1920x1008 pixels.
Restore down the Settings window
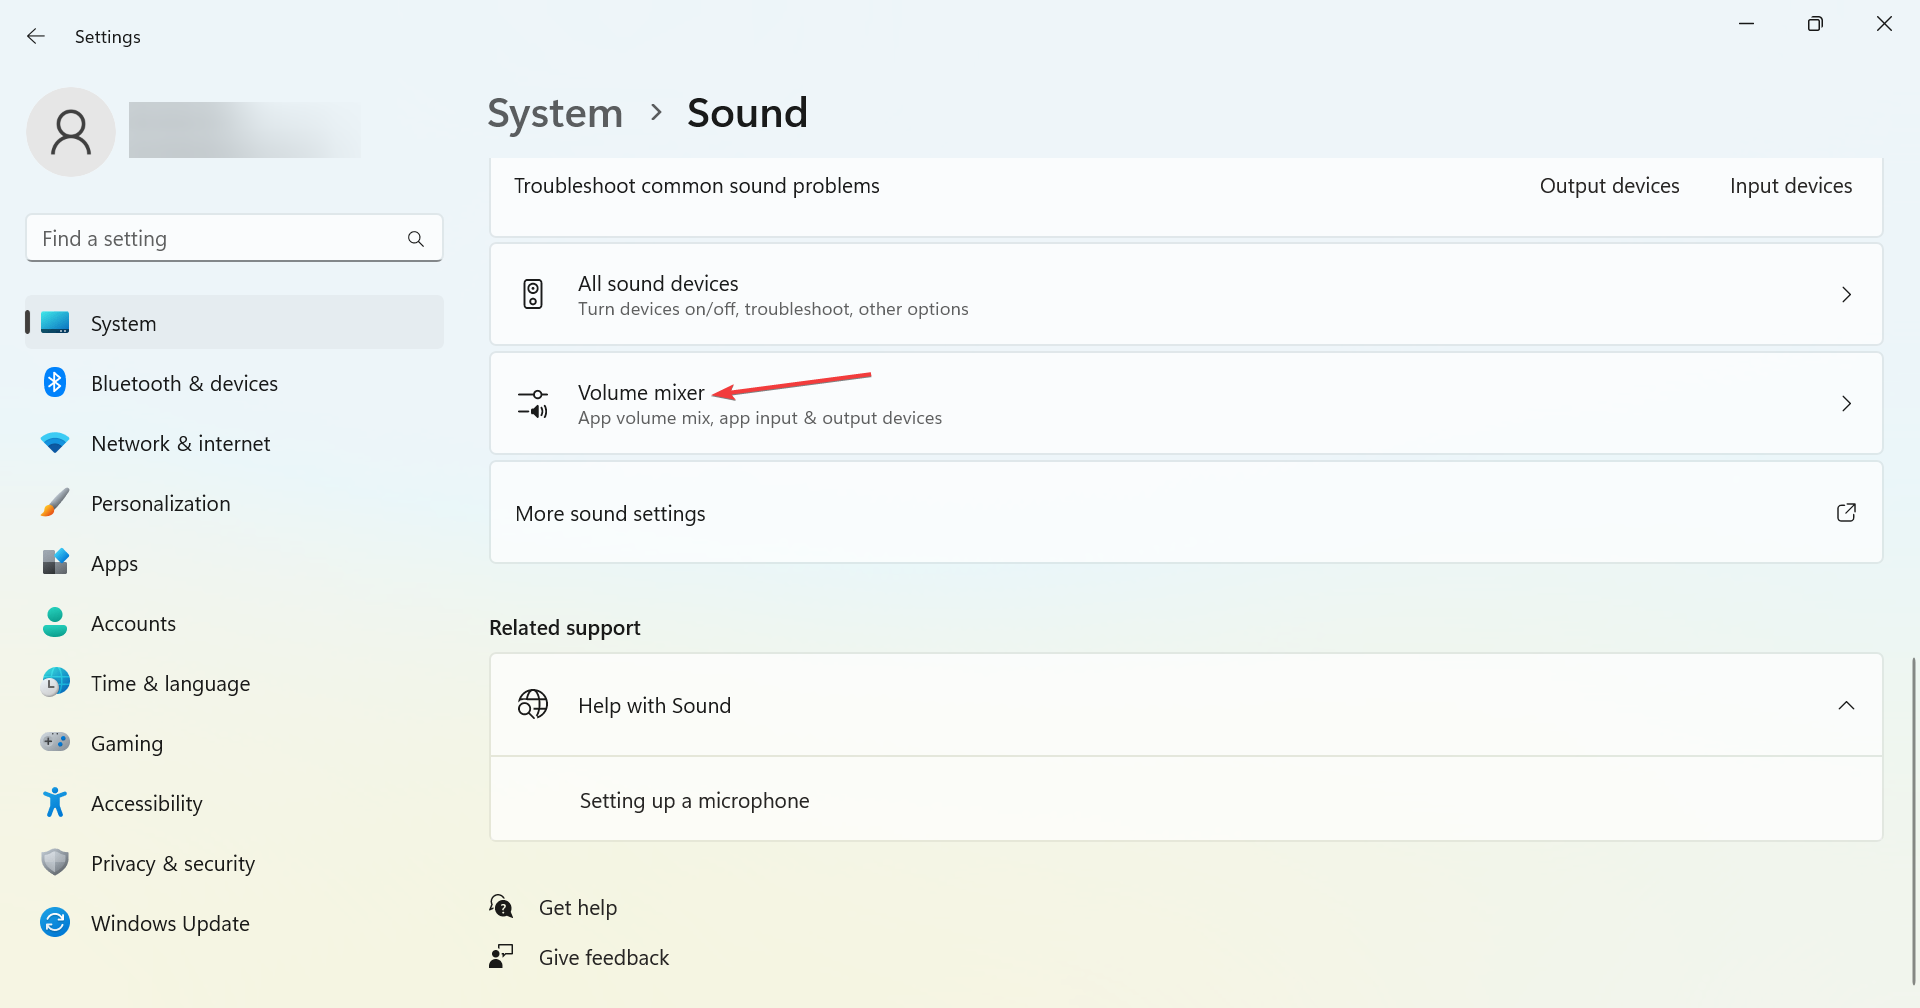click(1815, 23)
